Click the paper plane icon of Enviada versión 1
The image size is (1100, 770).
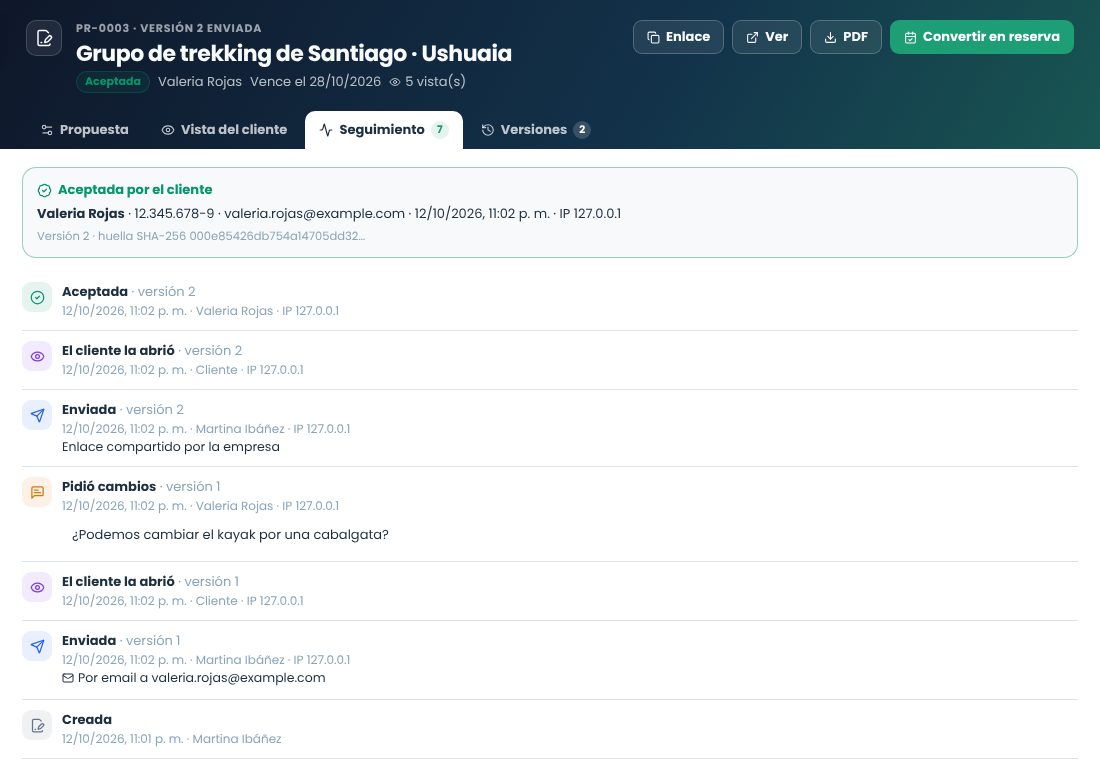click(x=37, y=647)
